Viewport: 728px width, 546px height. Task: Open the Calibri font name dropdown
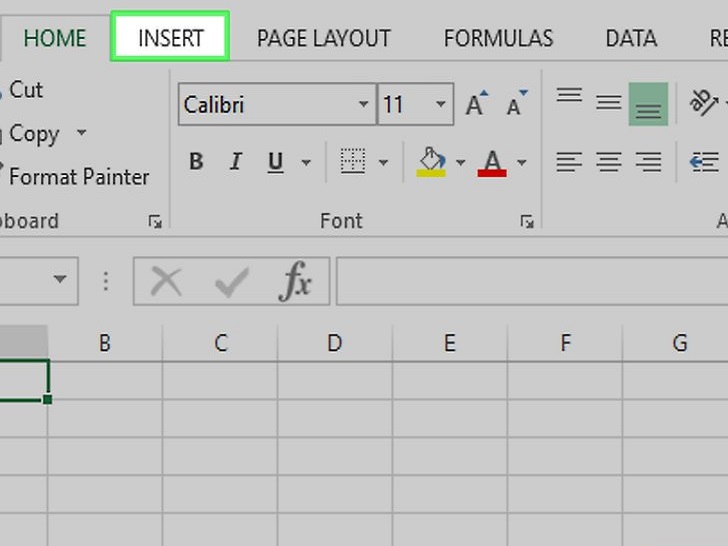point(363,105)
